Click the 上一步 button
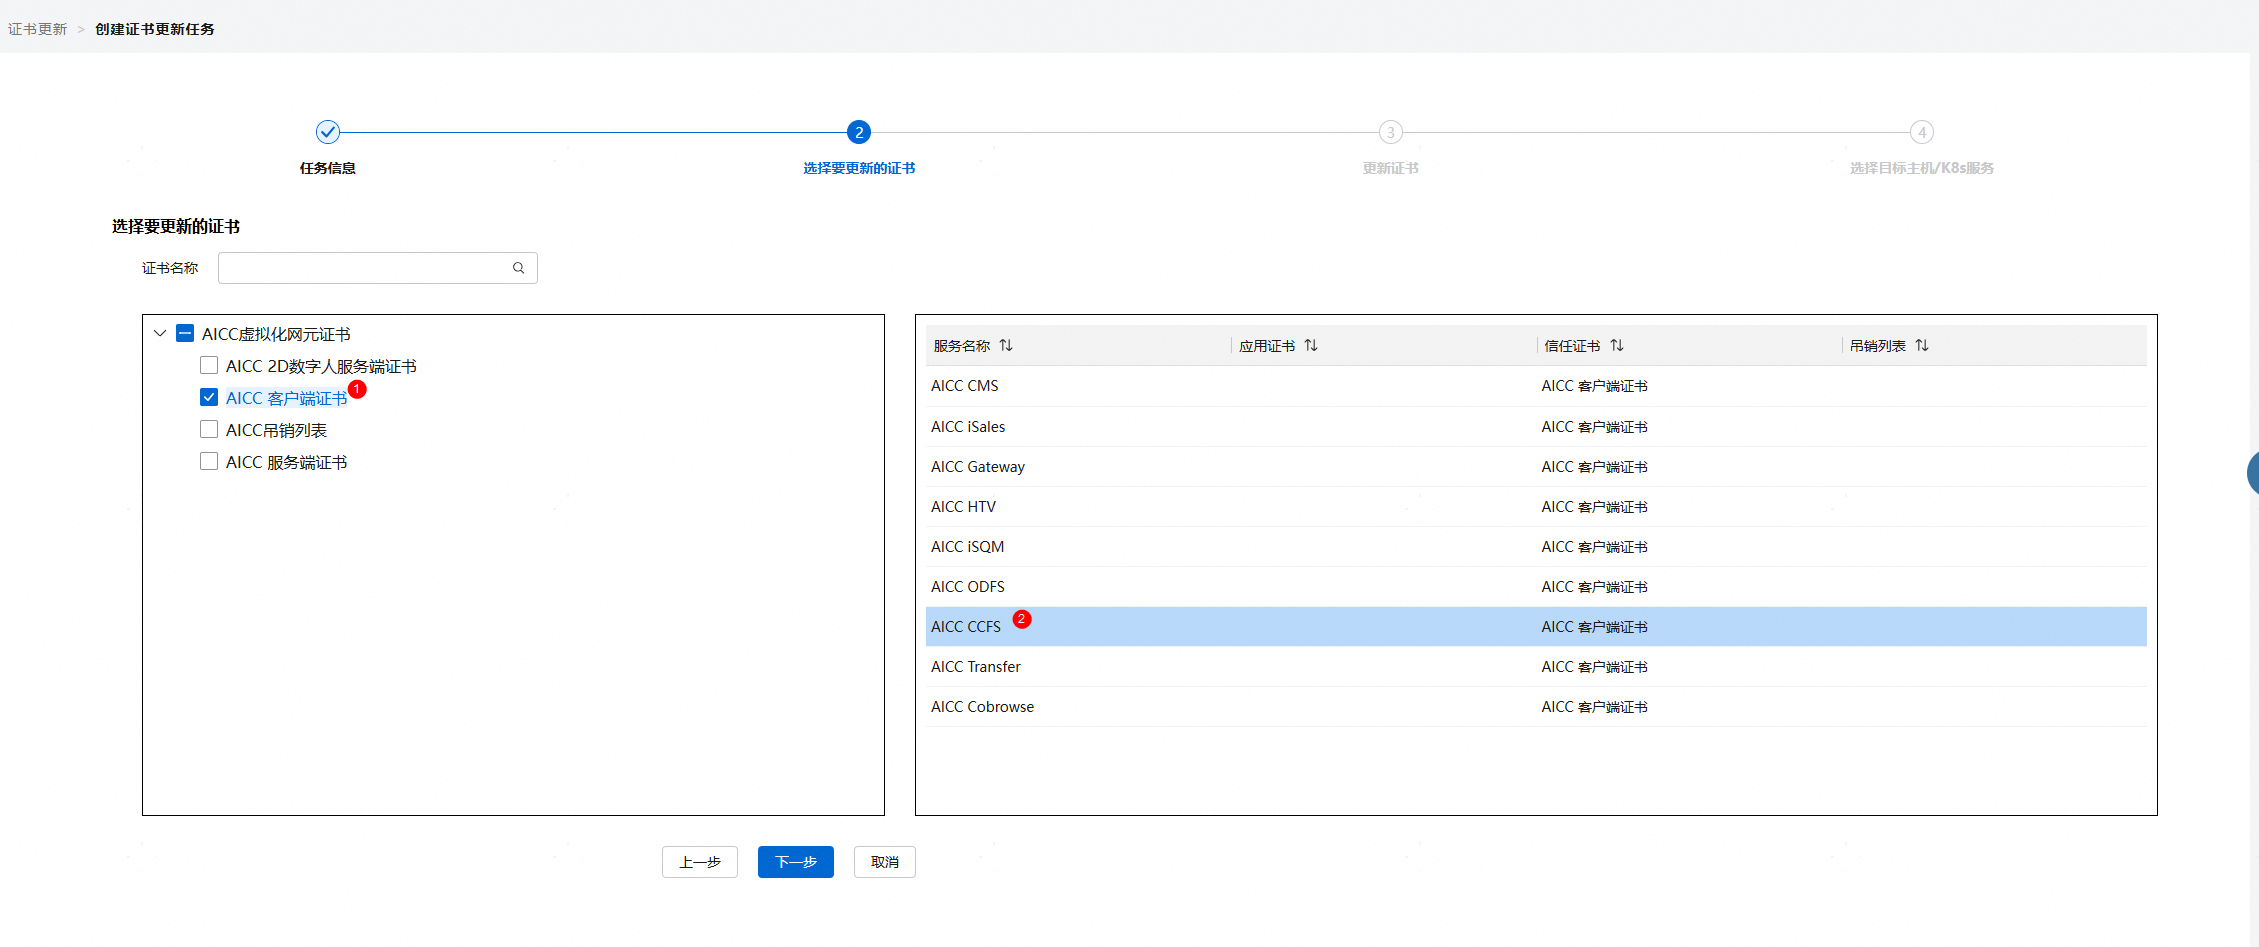Screen dimensions: 2259x947 tap(700, 862)
